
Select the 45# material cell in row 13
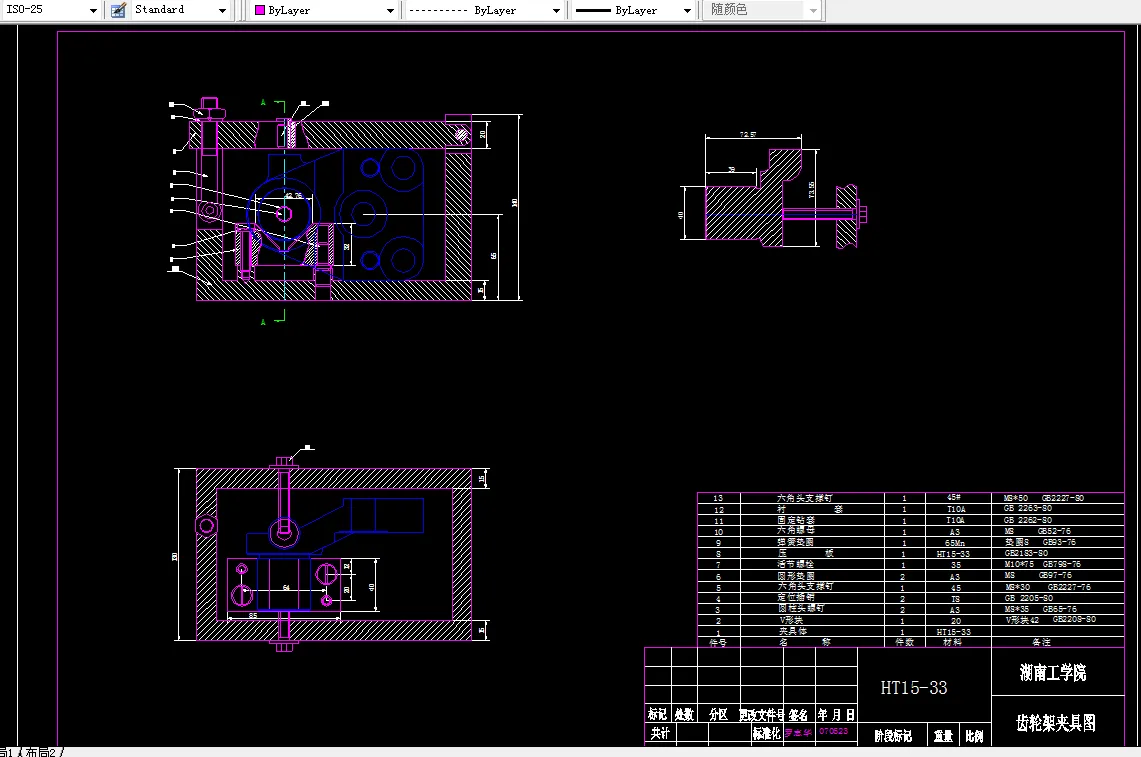point(954,498)
